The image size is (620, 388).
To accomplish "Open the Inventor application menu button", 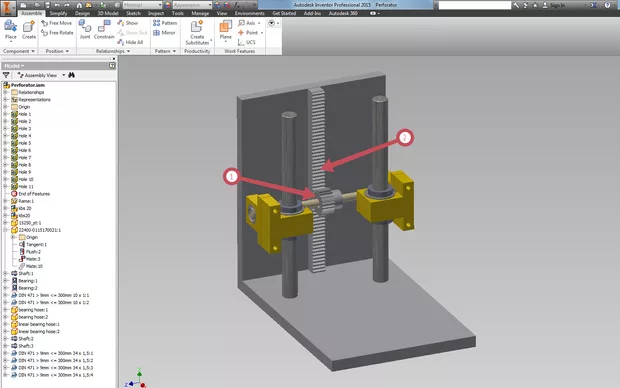I will [x=8, y=8].
